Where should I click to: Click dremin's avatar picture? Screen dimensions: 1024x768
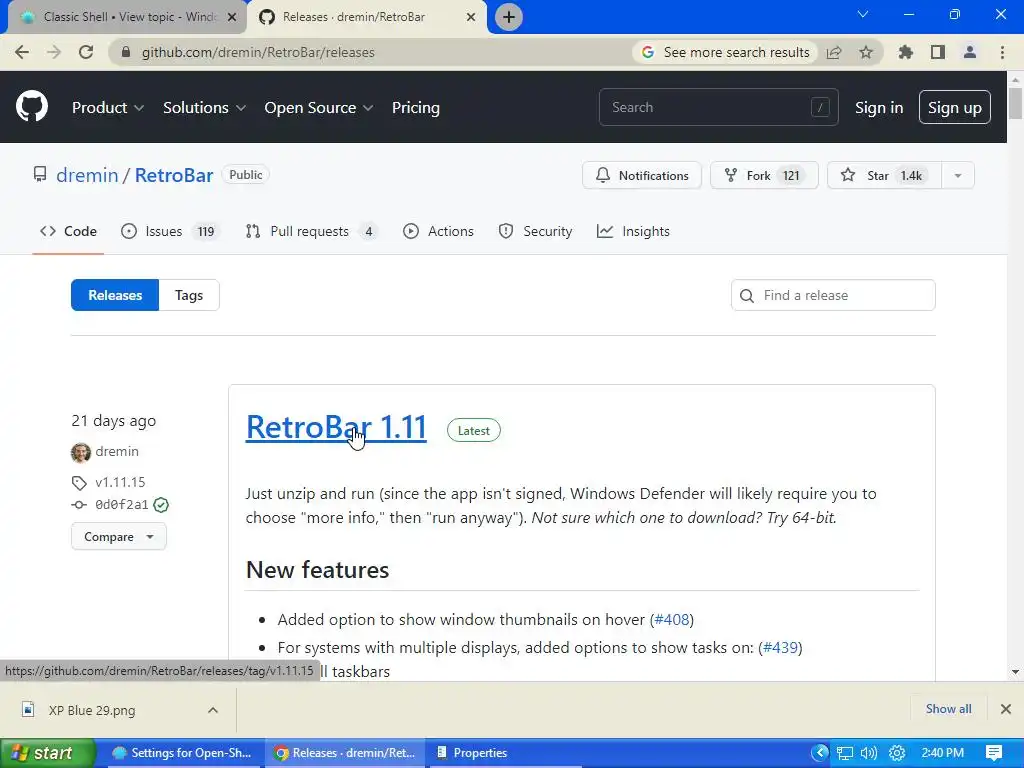tap(81, 452)
